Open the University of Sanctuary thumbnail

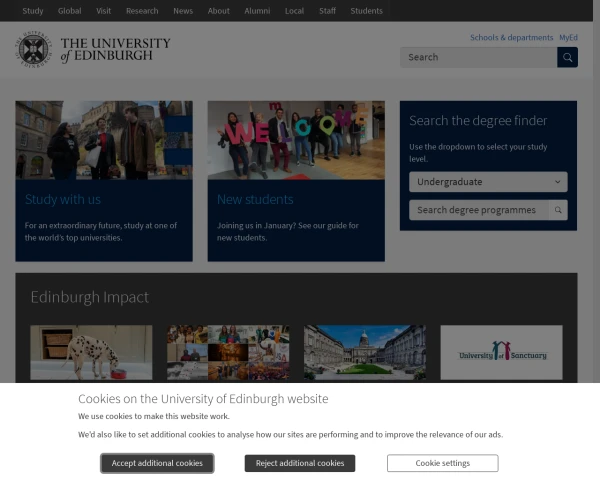coord(501,353)
